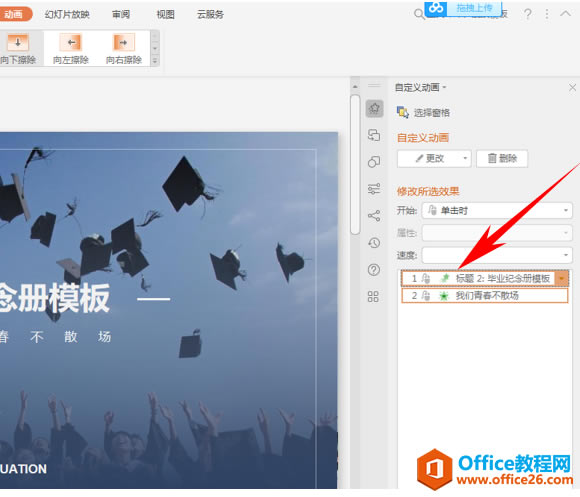Select animation item 我们青春不散场
Viewport: 580px width, 497px height.
[485, 295]
